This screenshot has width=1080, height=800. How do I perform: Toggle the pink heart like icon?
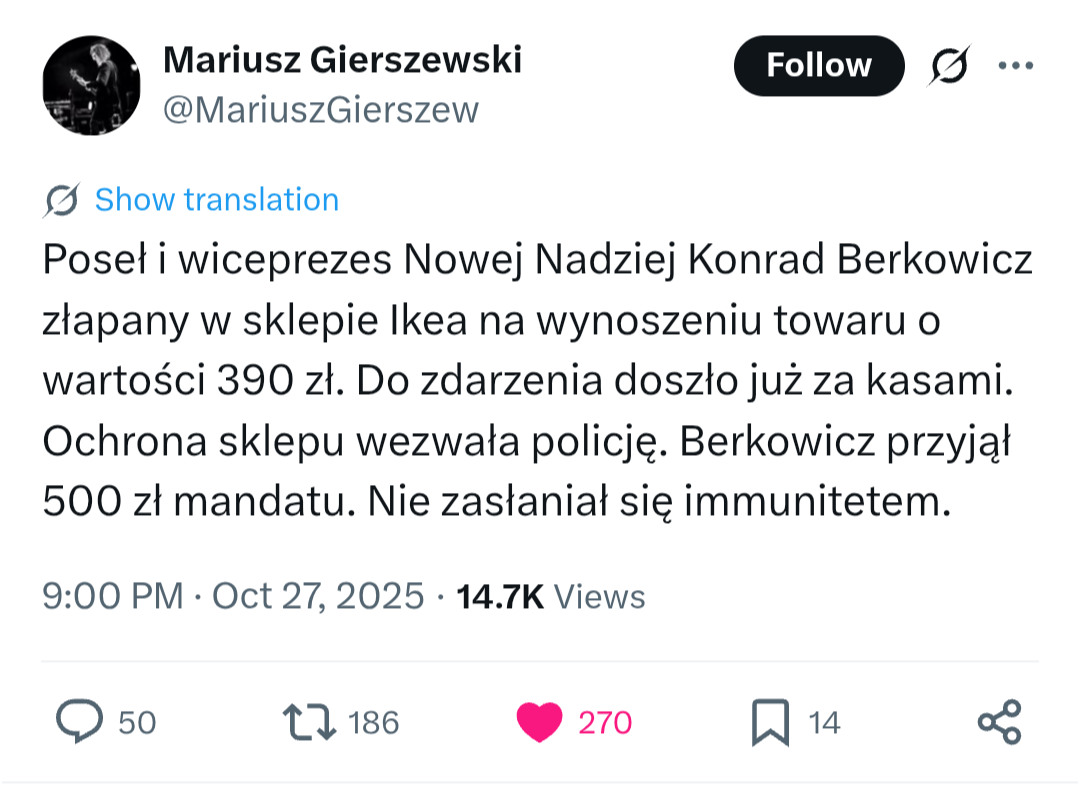tap(540, 722)
